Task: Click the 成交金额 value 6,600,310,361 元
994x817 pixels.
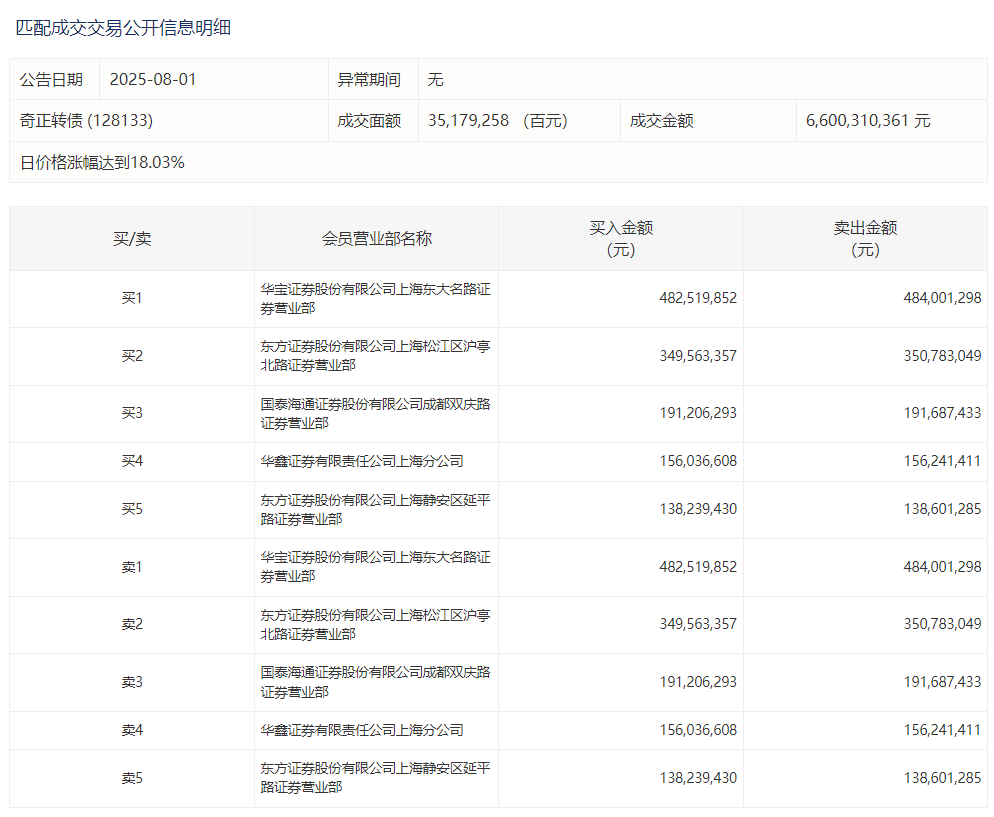Action: coord(867,120)
